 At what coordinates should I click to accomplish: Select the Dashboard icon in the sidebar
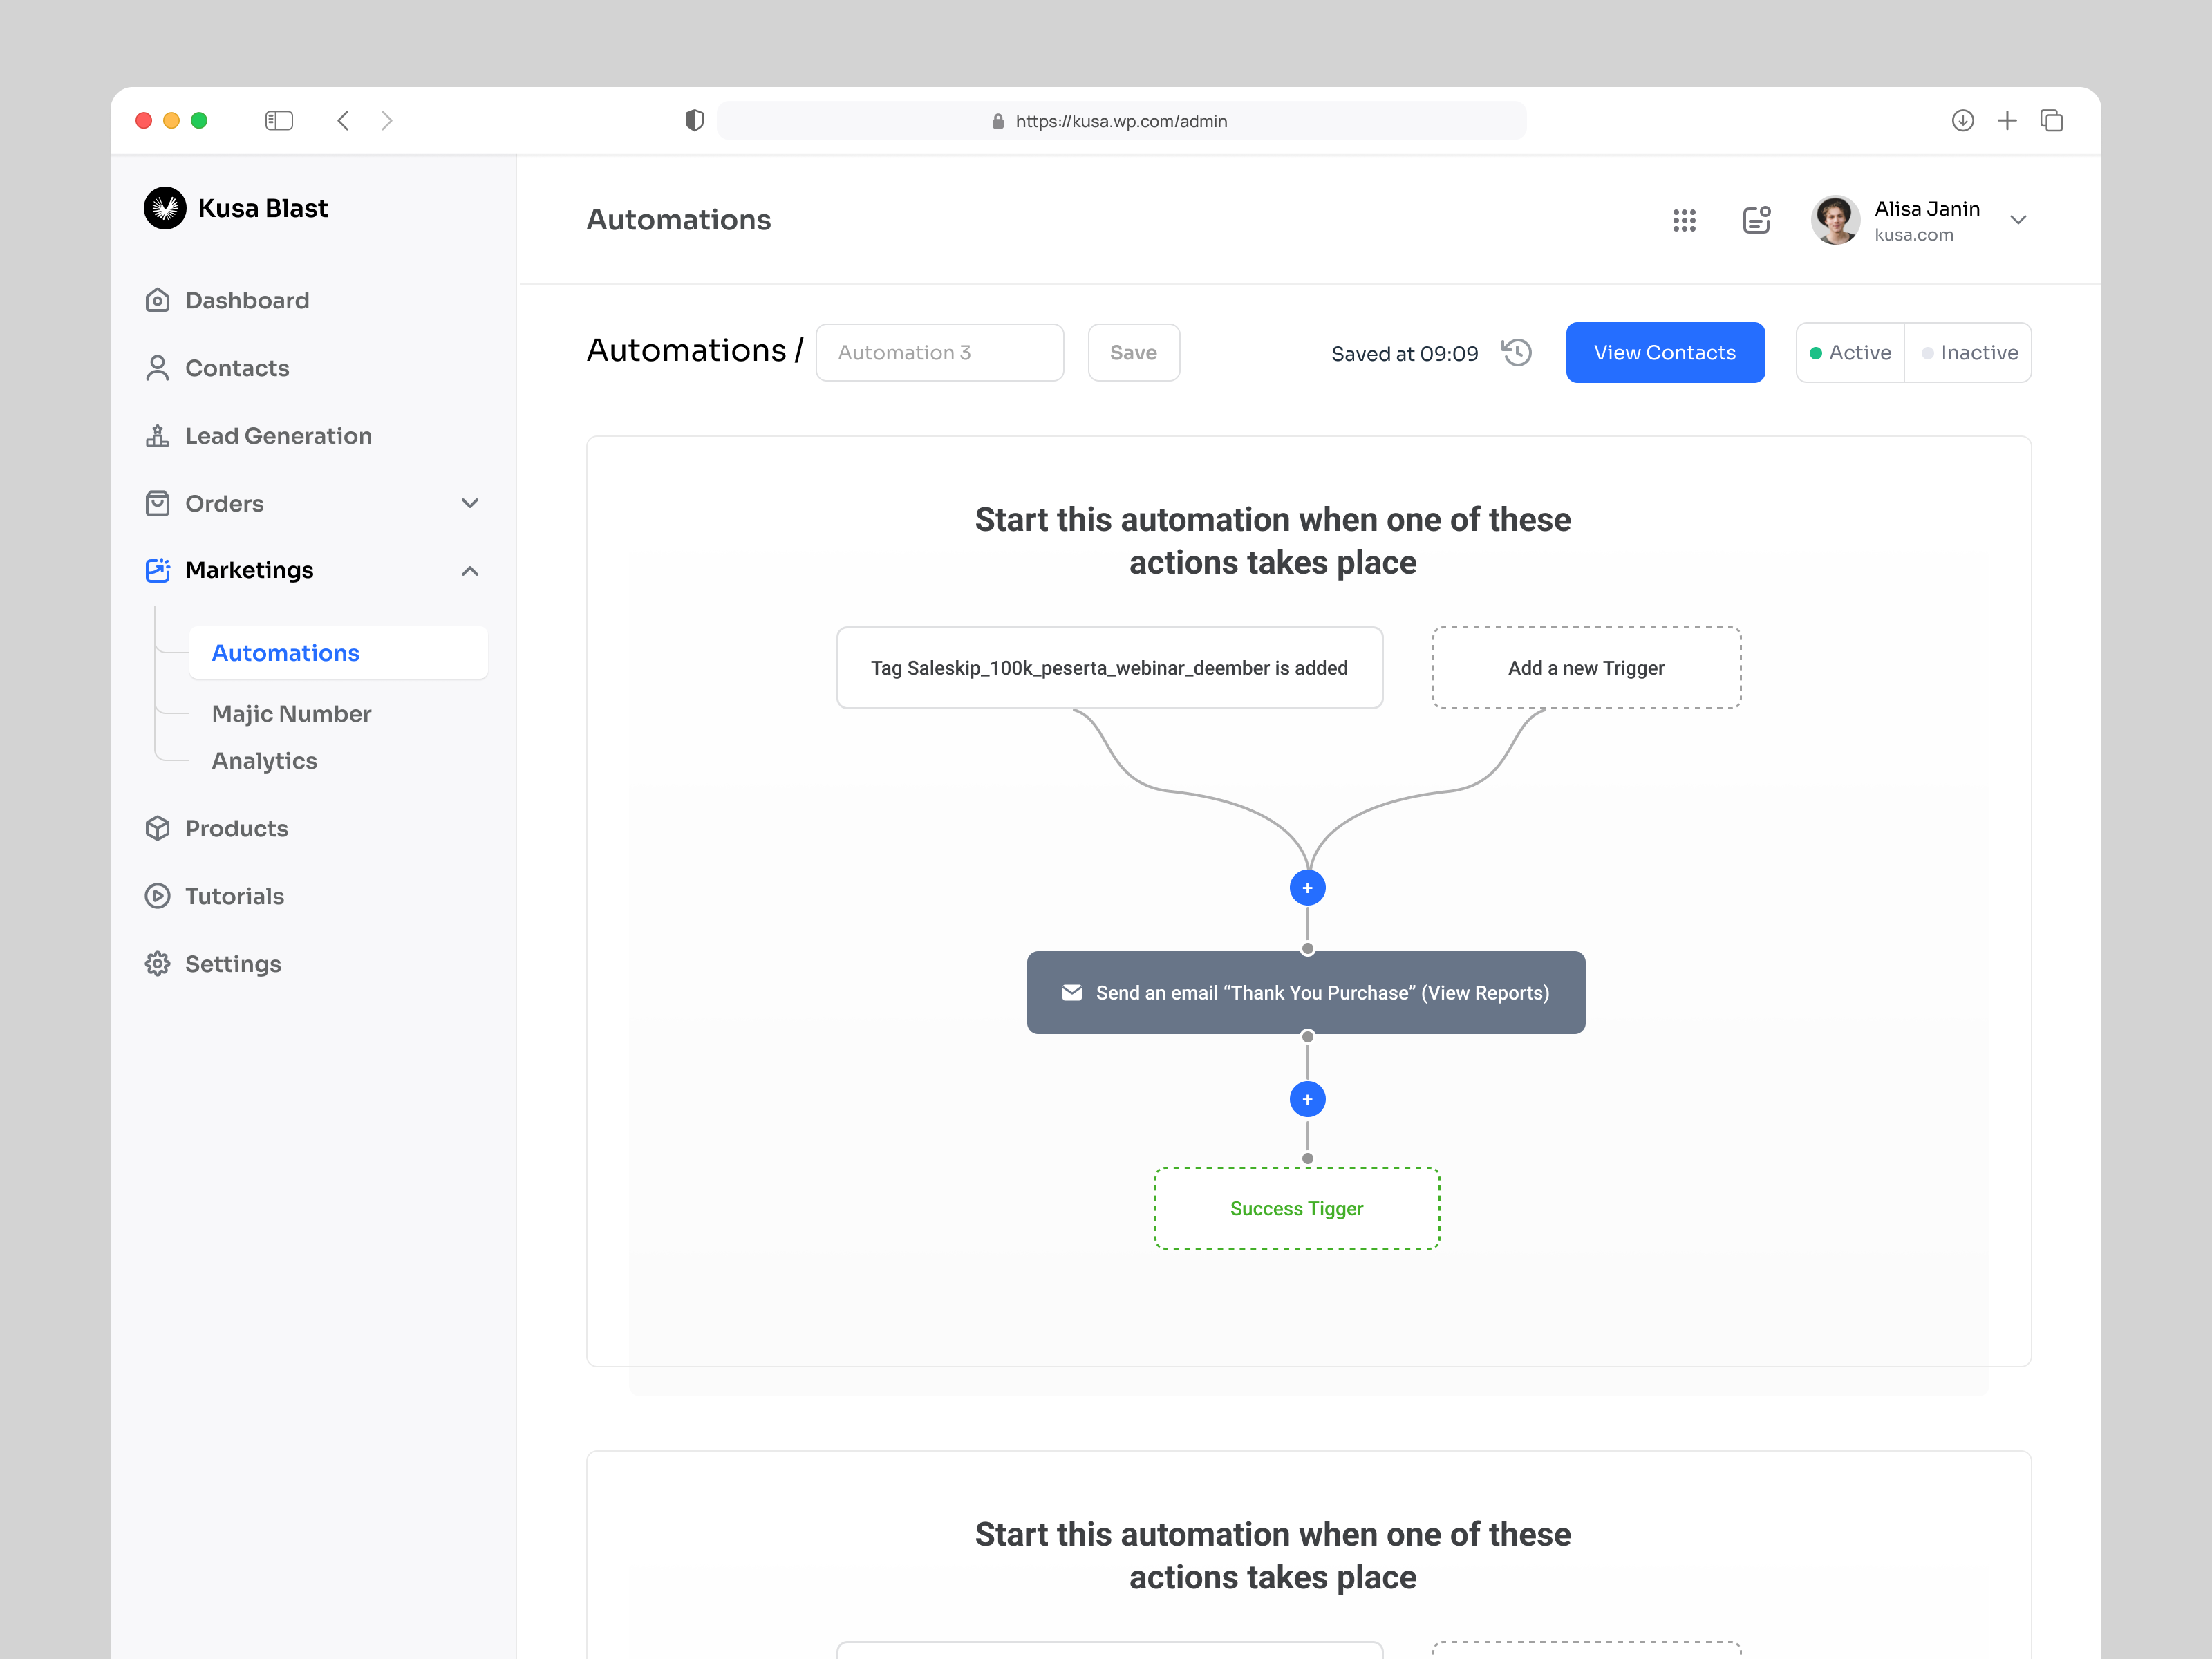(x=158, y=299)
